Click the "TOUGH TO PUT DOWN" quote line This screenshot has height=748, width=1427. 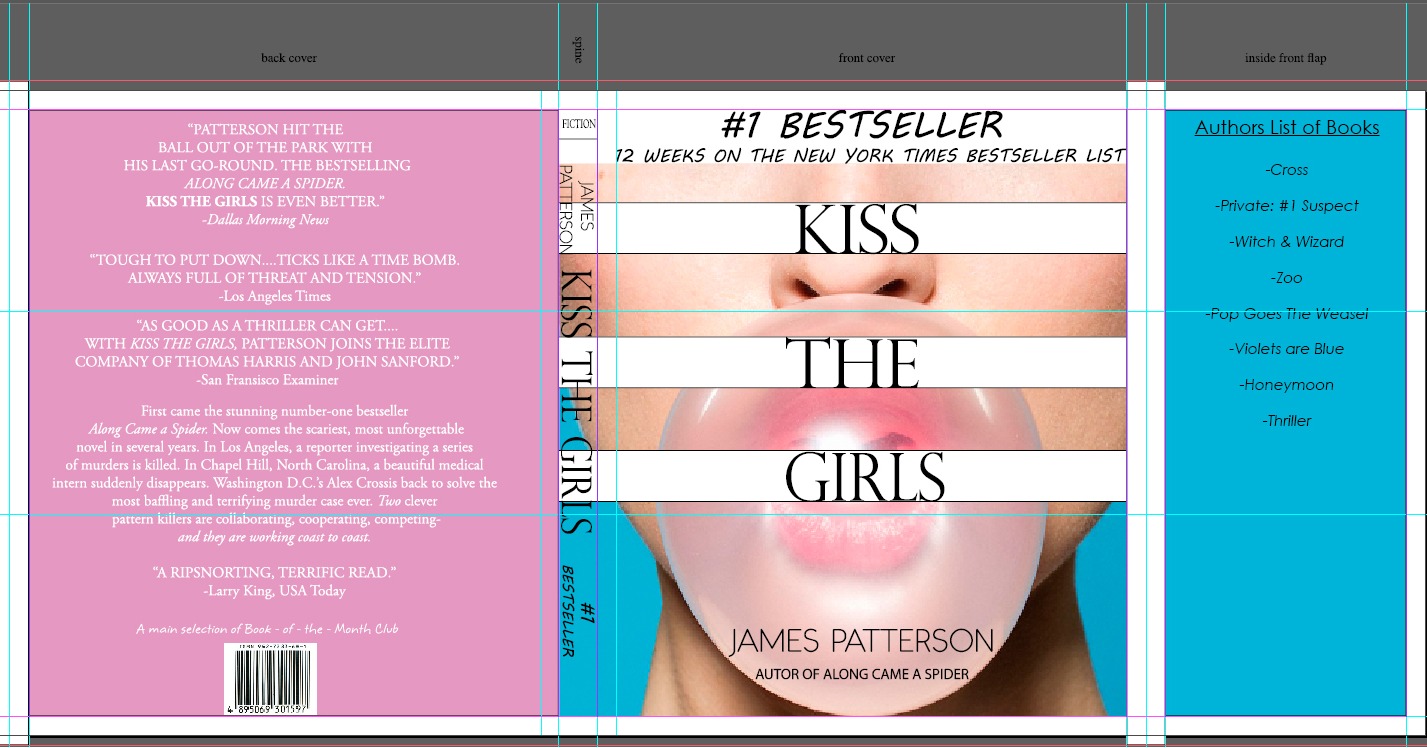pos(274,260)
